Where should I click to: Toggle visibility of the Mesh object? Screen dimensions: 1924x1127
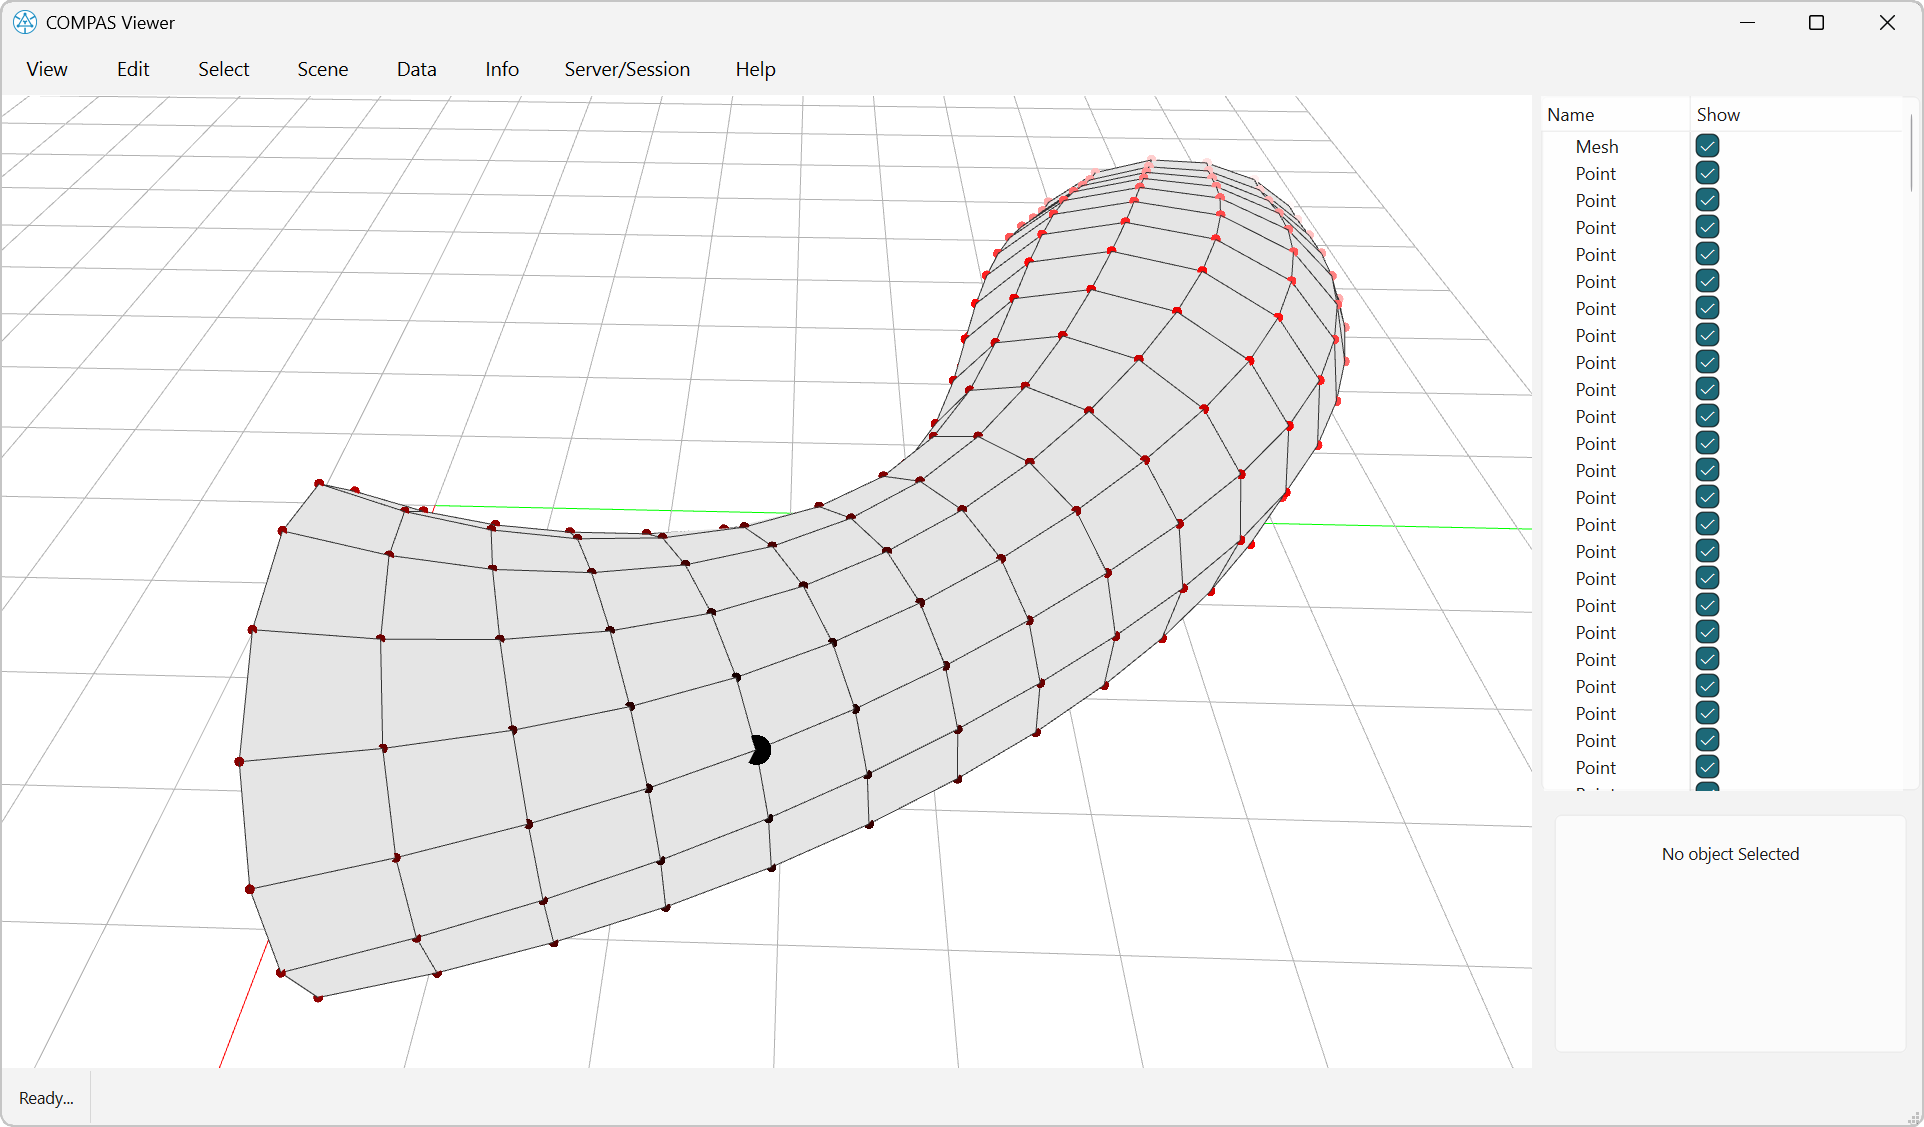point(1706,145)
